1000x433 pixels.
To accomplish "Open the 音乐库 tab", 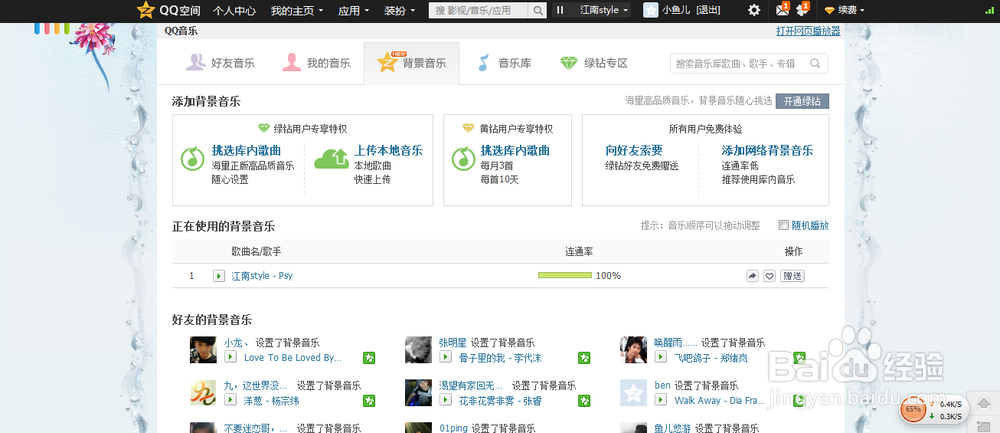I will coord(504,63).
